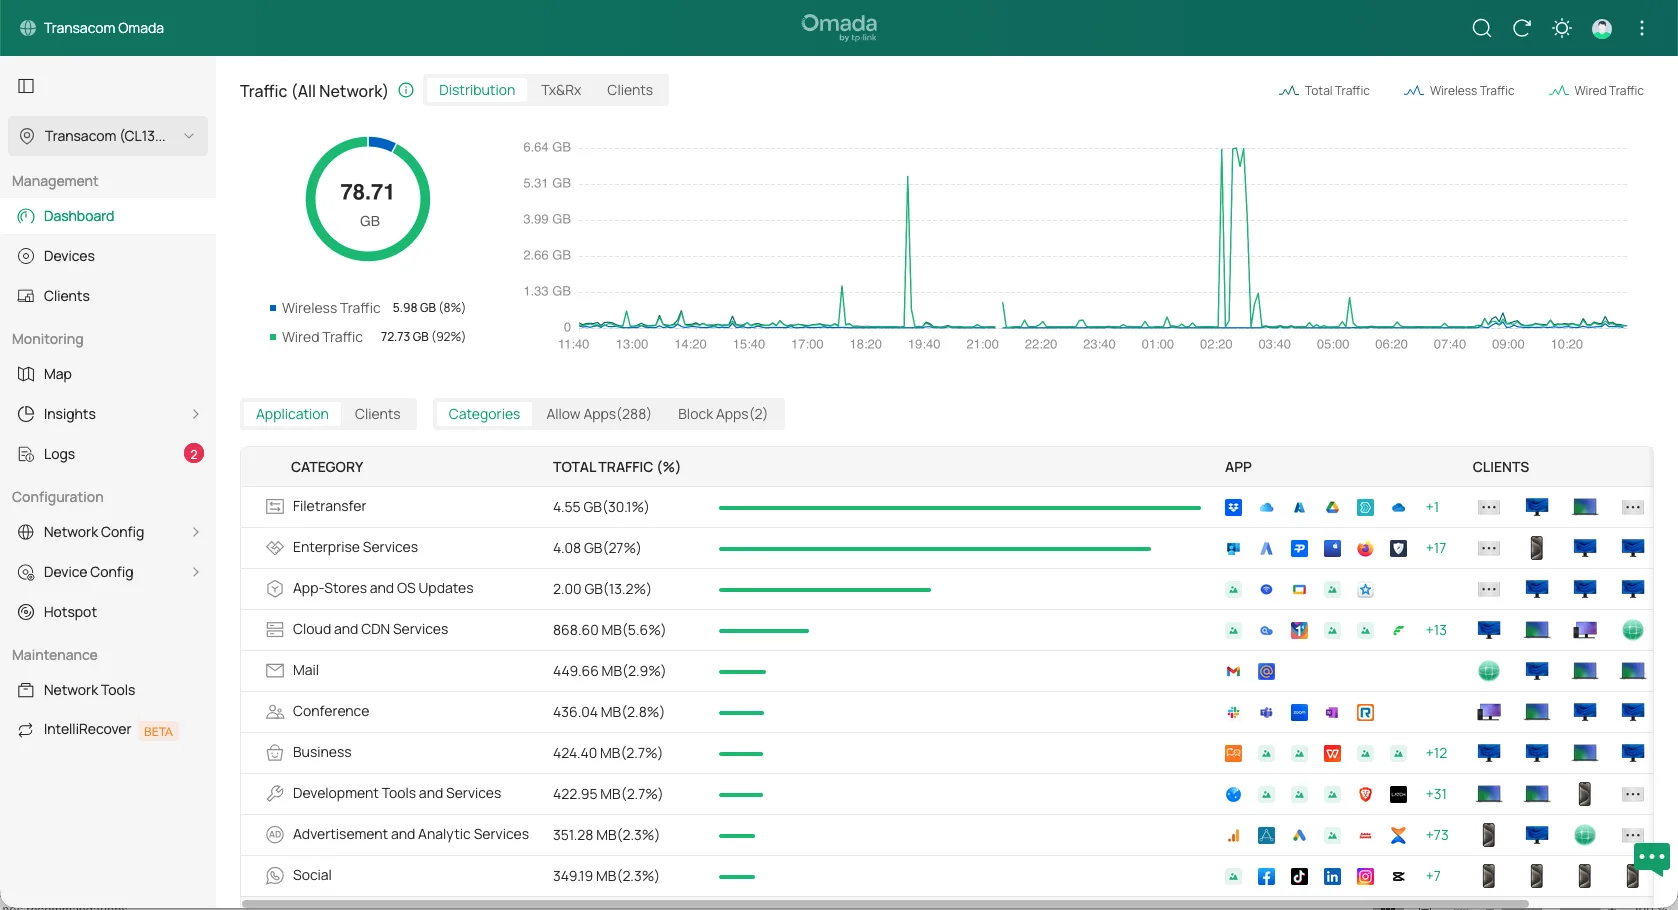The width and height of the screenshot is (1678, 910).
Task: Toggle Wireless Traffic legend series
Action: (1459, 91)
